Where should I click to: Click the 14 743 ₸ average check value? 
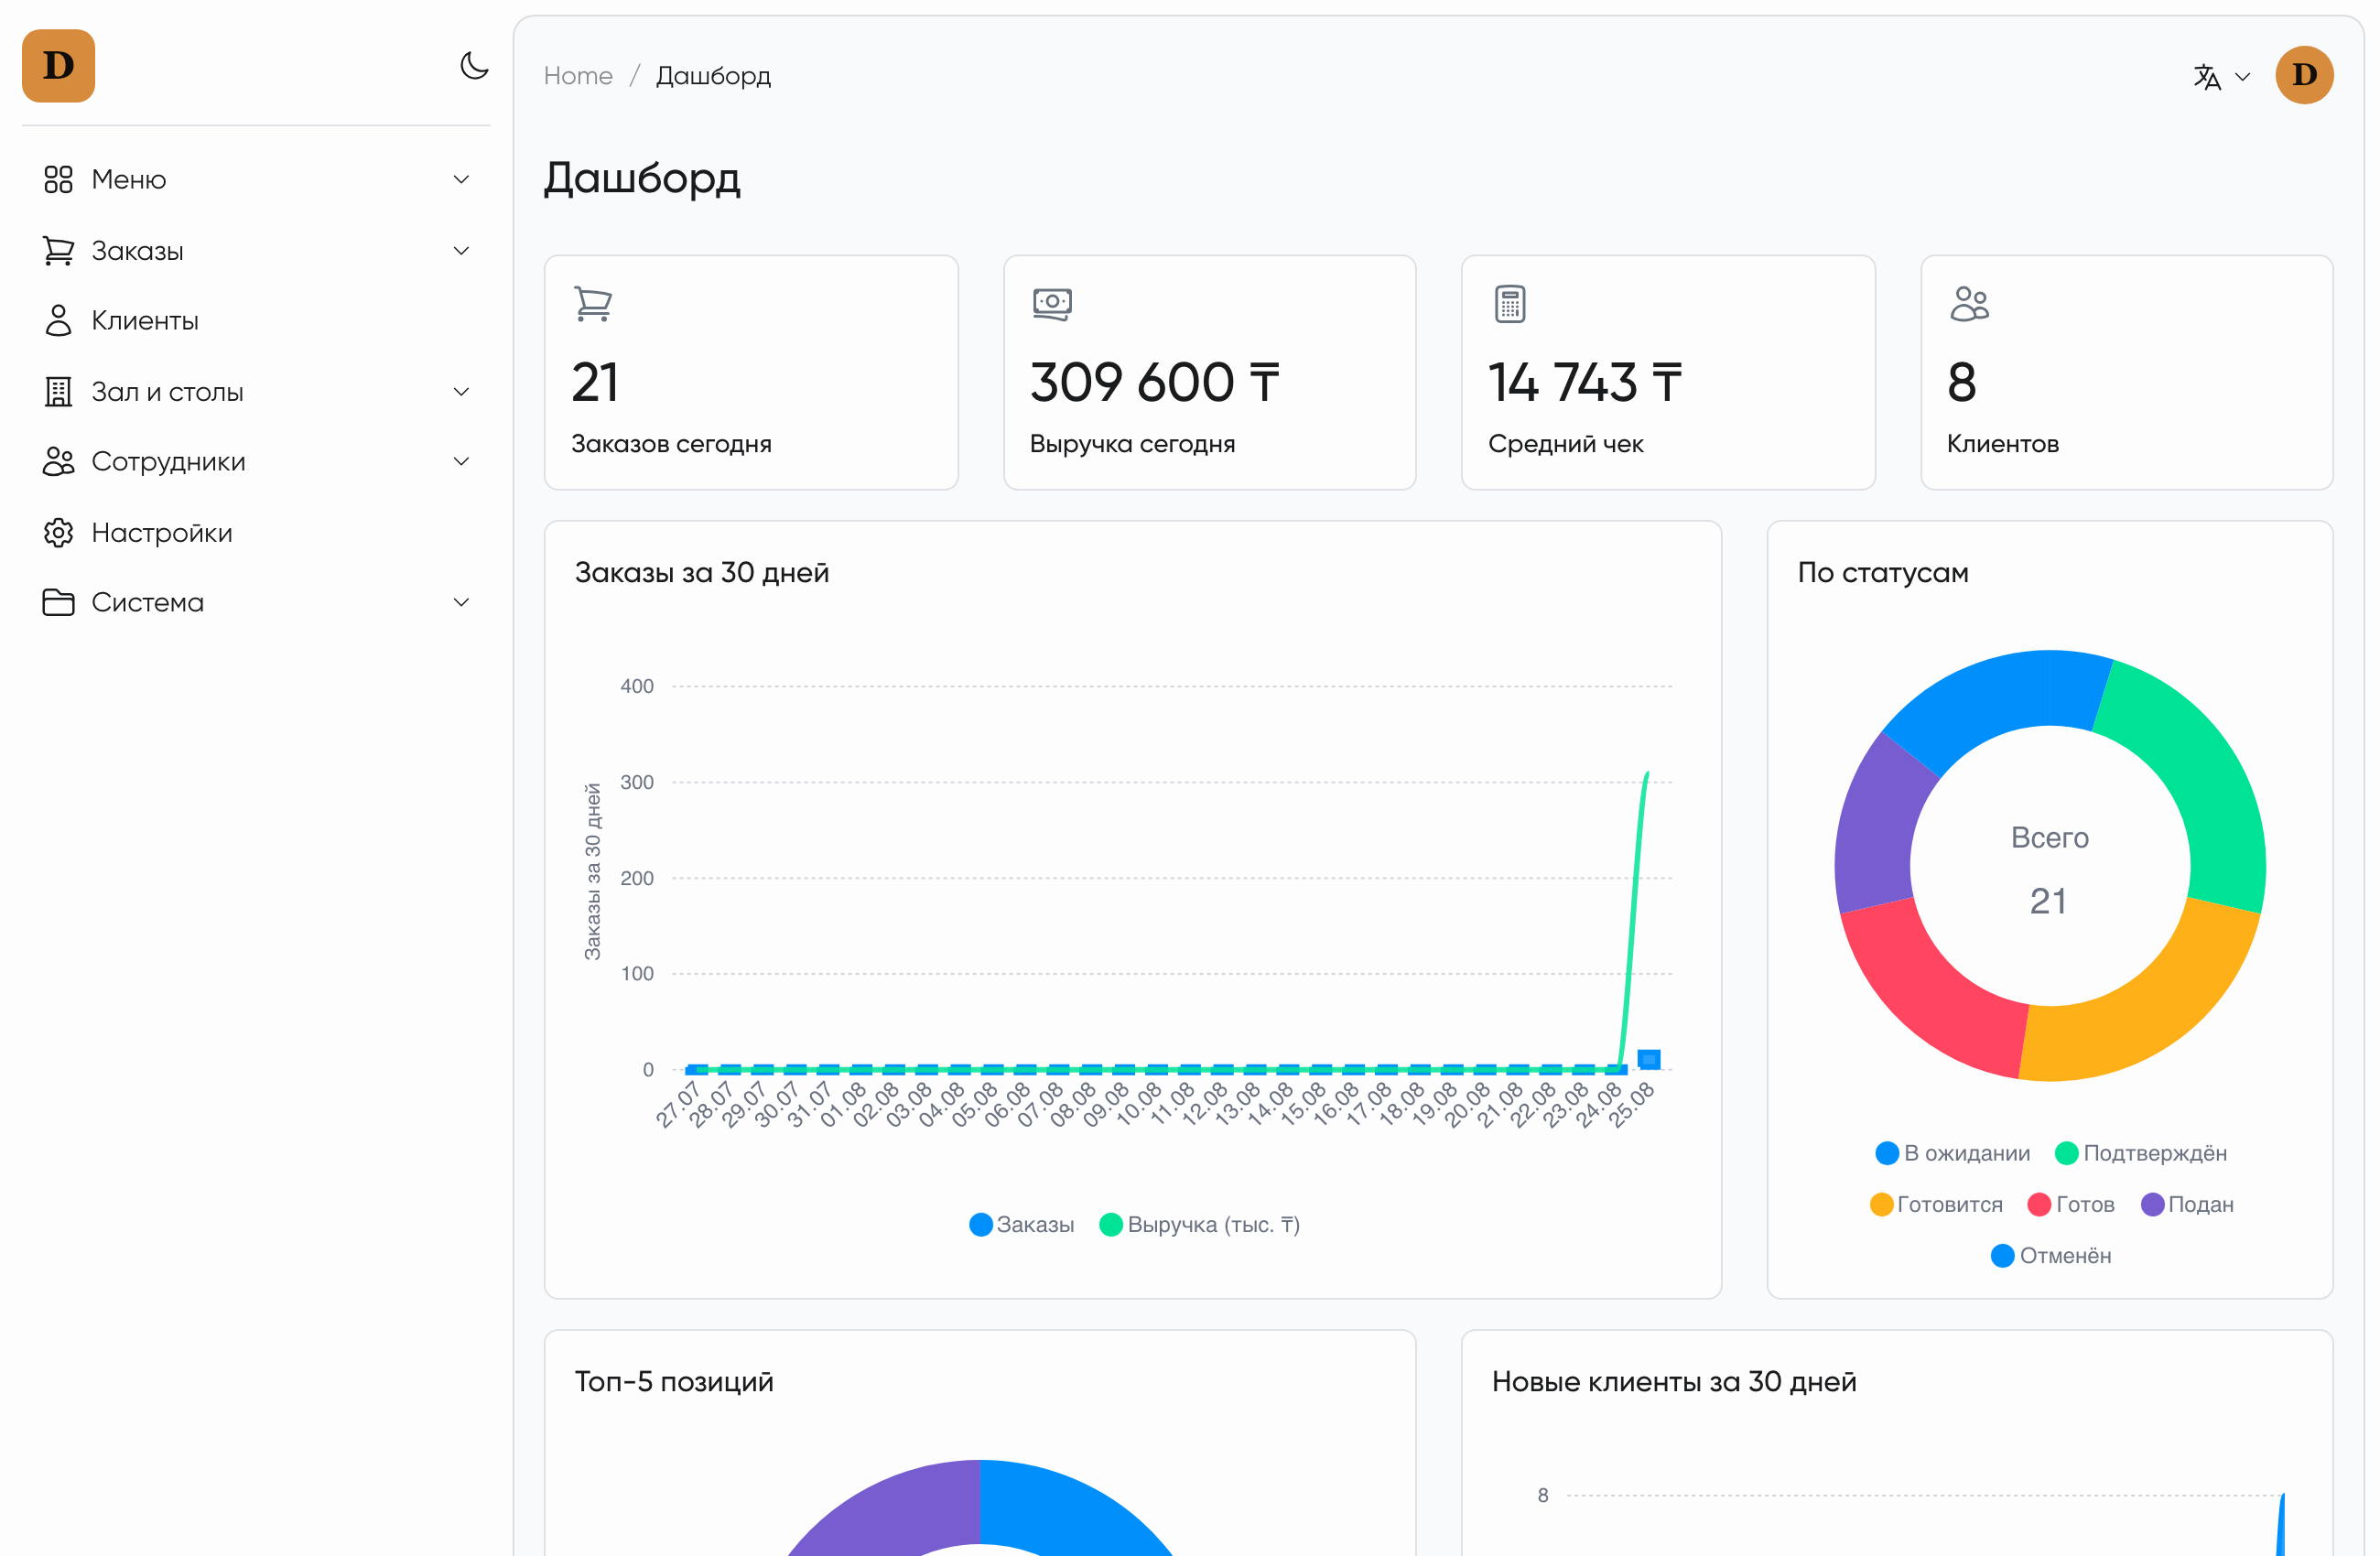click(1585, 383)
